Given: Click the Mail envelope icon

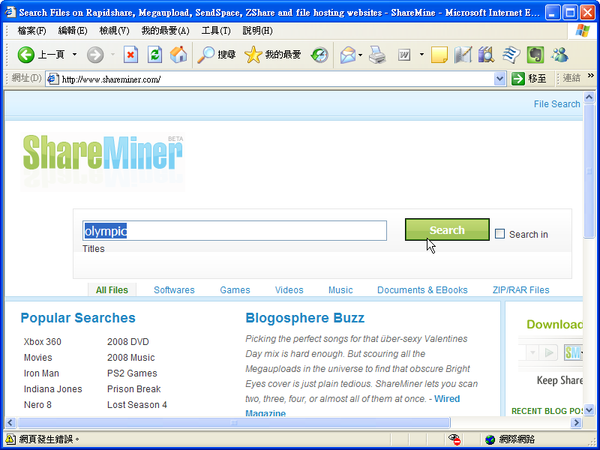Looking at the screenshot, I should [348, 55].
